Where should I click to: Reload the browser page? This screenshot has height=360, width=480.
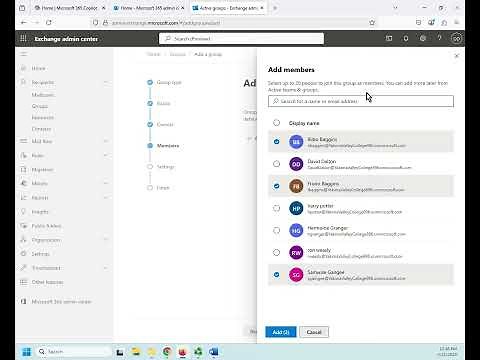pyautogui.click(x=49, y=22)
